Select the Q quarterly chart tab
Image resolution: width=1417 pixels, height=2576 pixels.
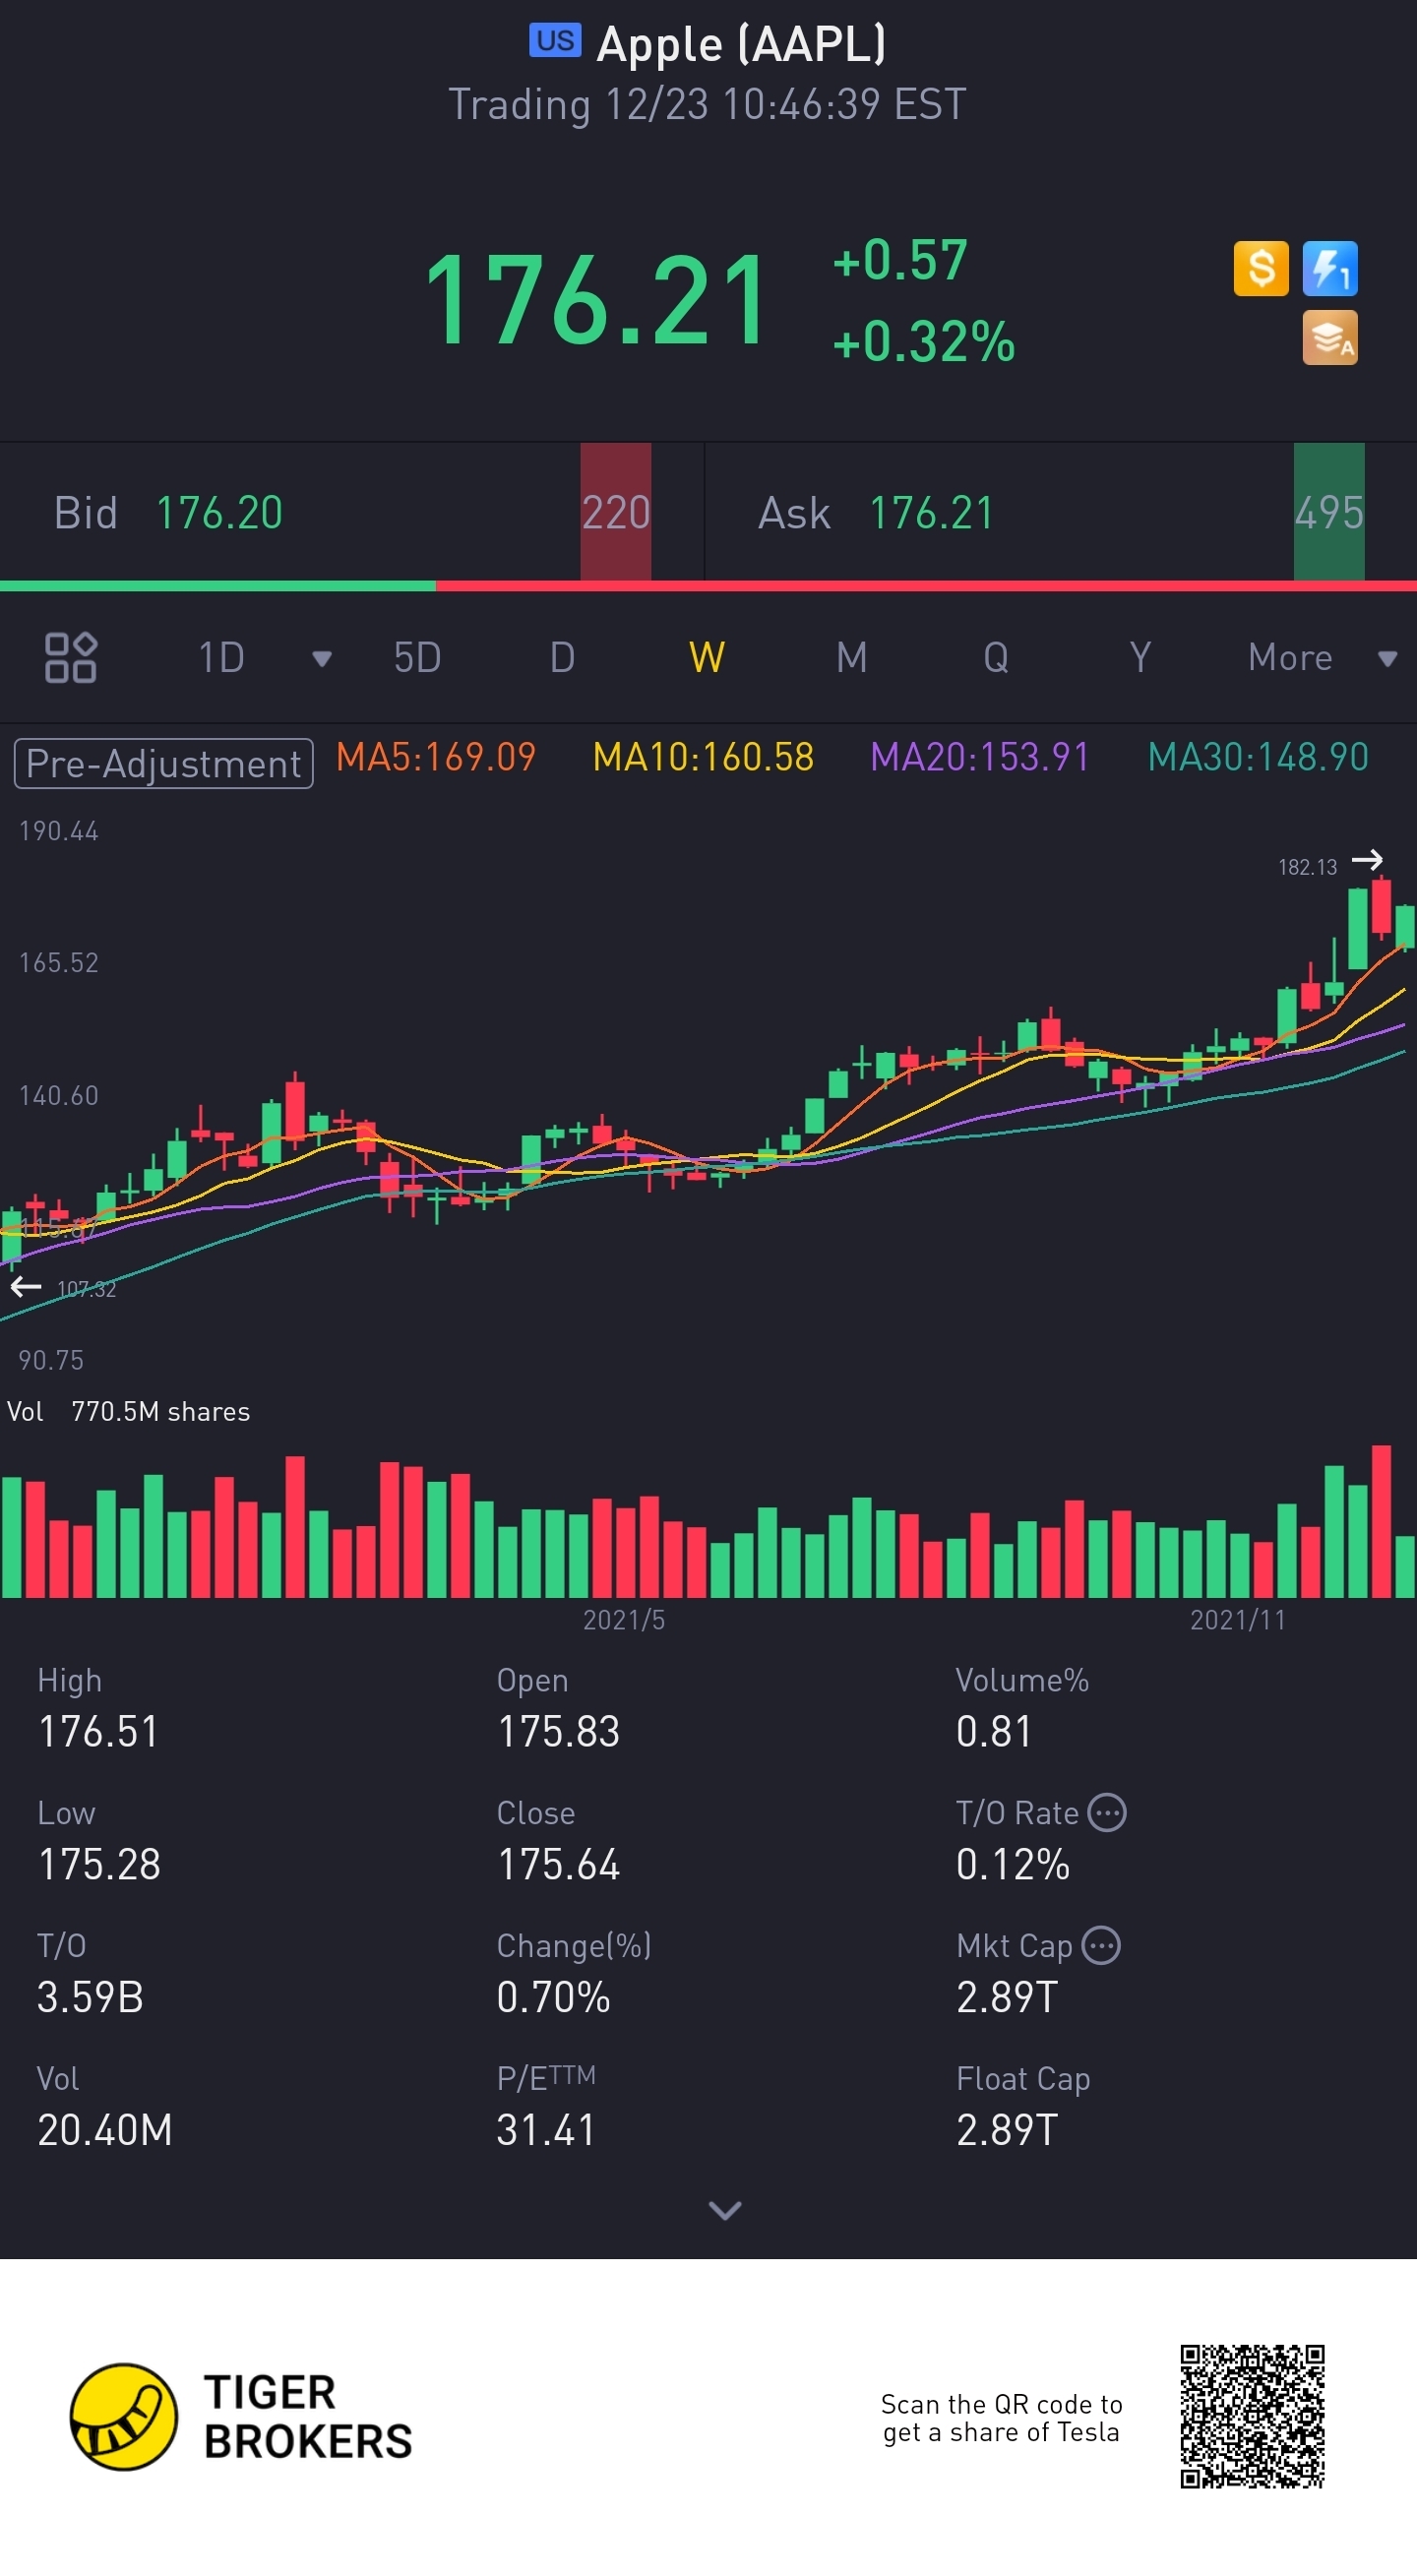[x=996, y=658]
